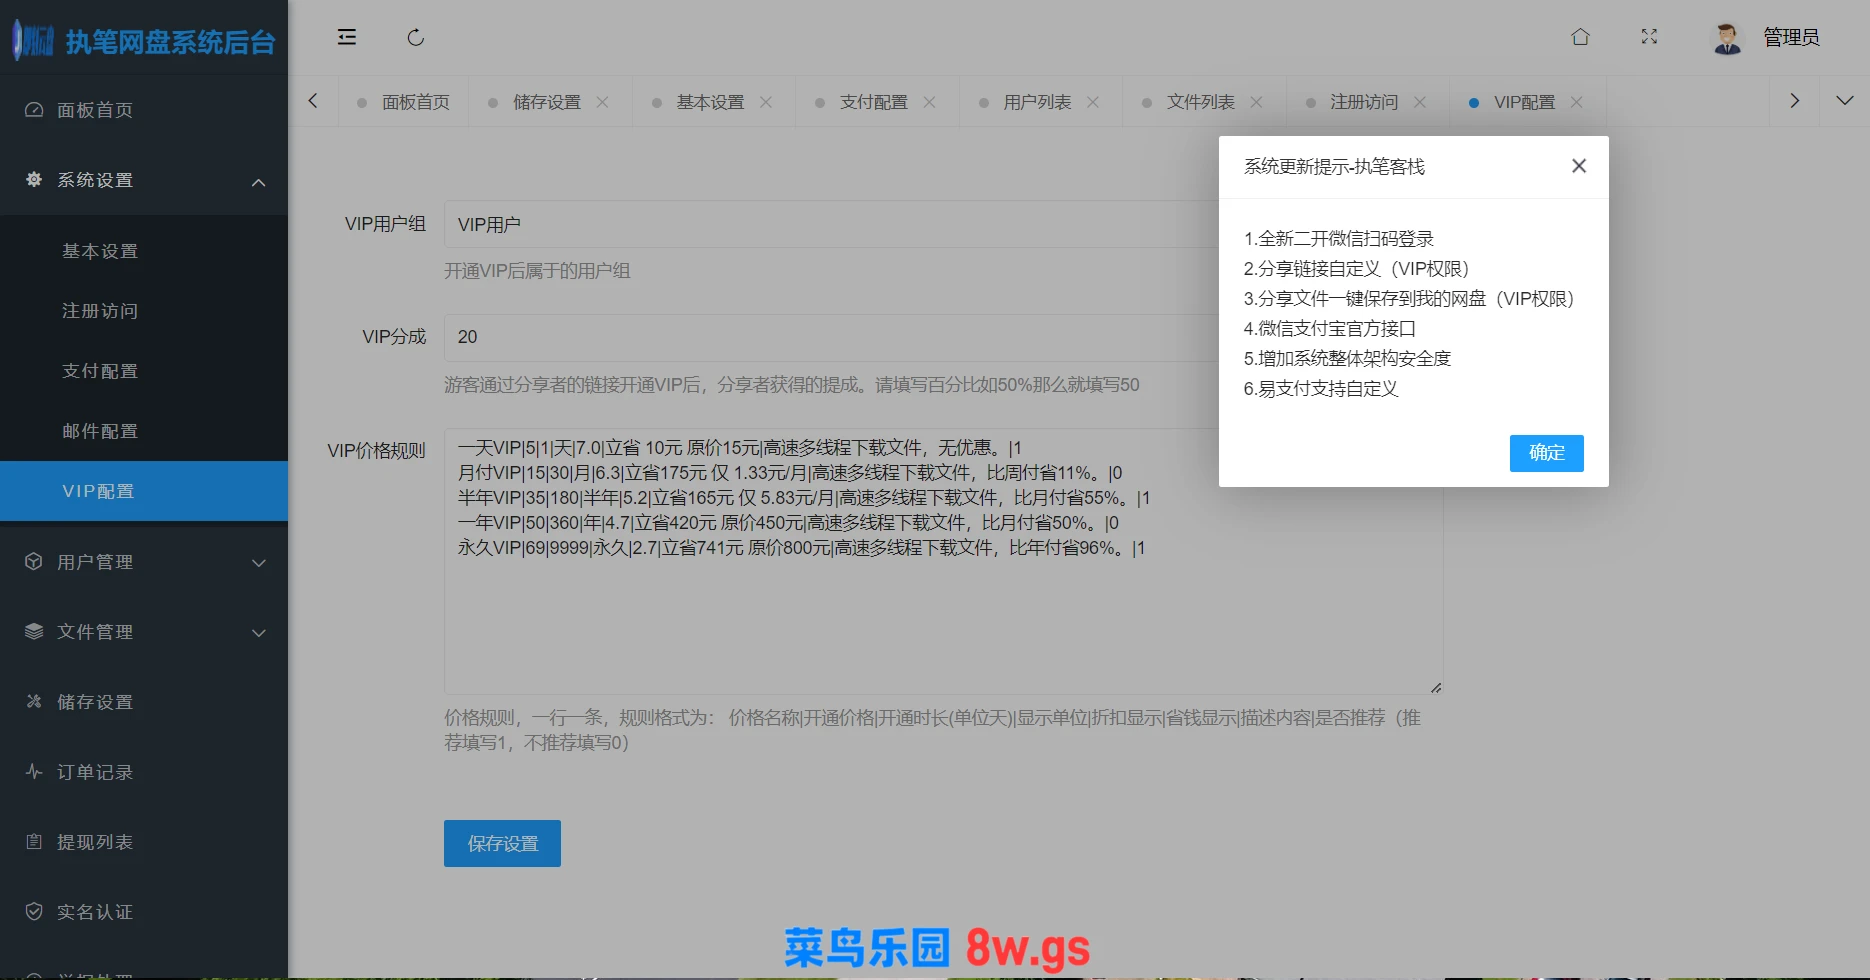Click the 确定 button in dialog
Screen dimensions: 1870x980
tap(1546, 453)
